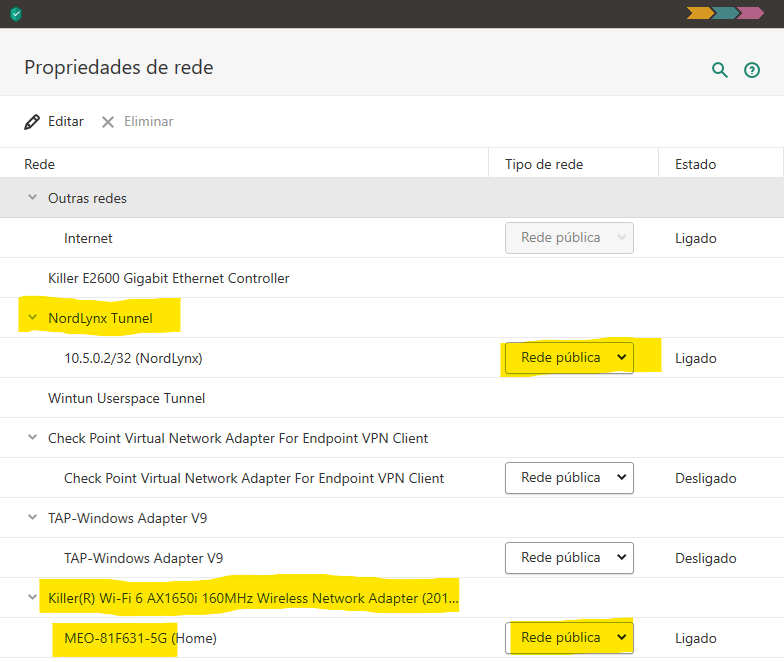The image size is (784, 662).
Task: Collapse the Killer Wi-Fi 6 adapter group
Action: pyautogui.click(x=32, y=598)
